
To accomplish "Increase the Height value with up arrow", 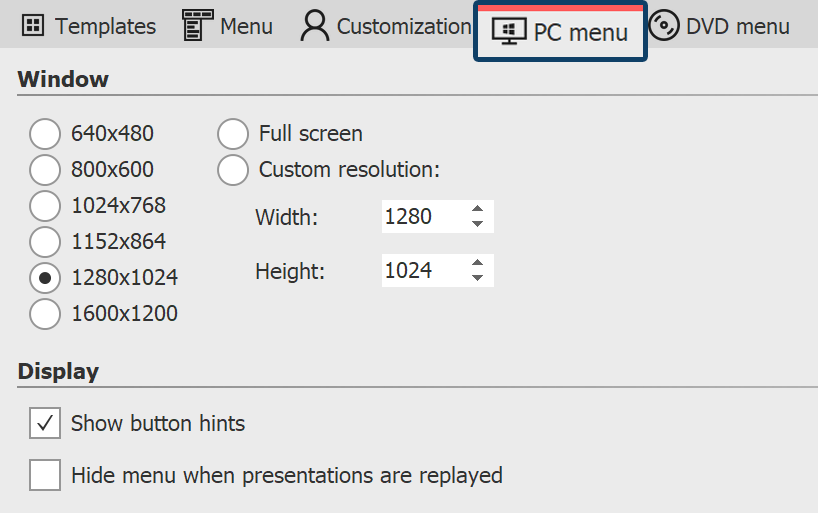I will 478,264.
